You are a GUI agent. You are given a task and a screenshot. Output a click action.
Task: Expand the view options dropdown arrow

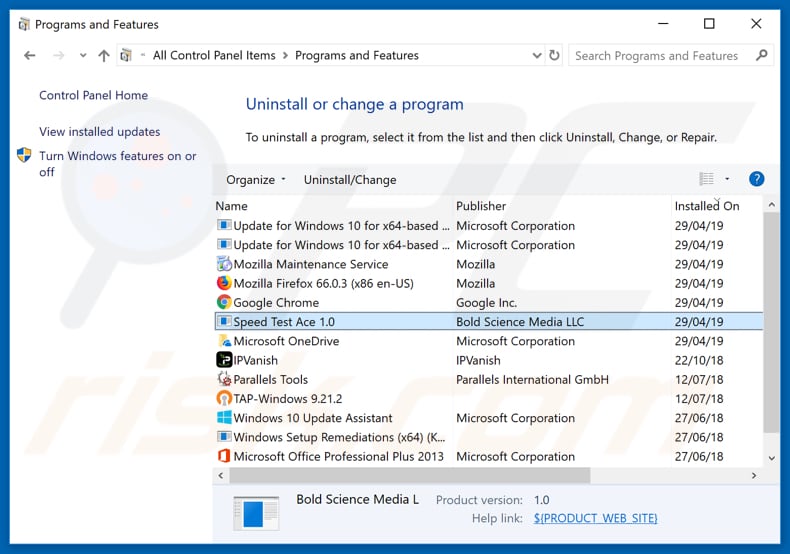(727, 179)
